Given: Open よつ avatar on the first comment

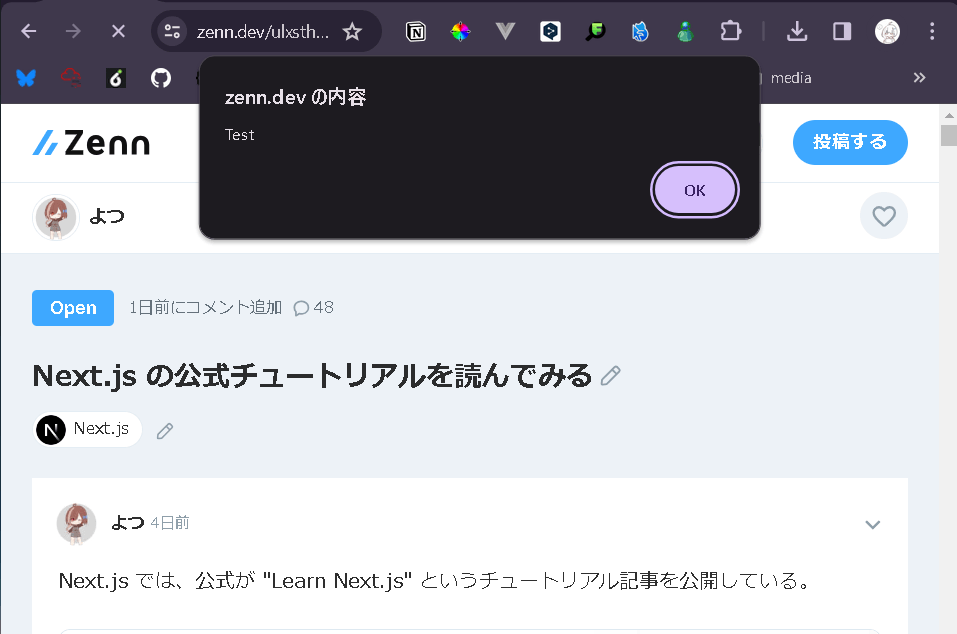Looking at the screenshot, I should [x=76, y=523].
